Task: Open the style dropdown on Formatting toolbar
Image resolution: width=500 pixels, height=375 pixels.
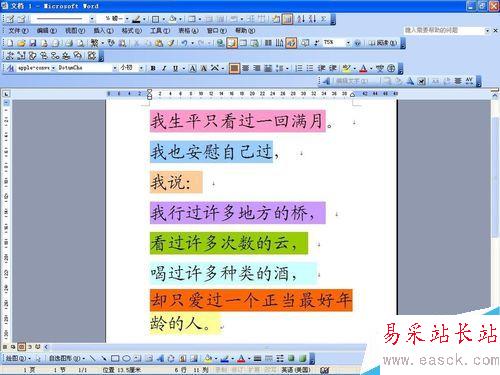Action: (53, 68)
